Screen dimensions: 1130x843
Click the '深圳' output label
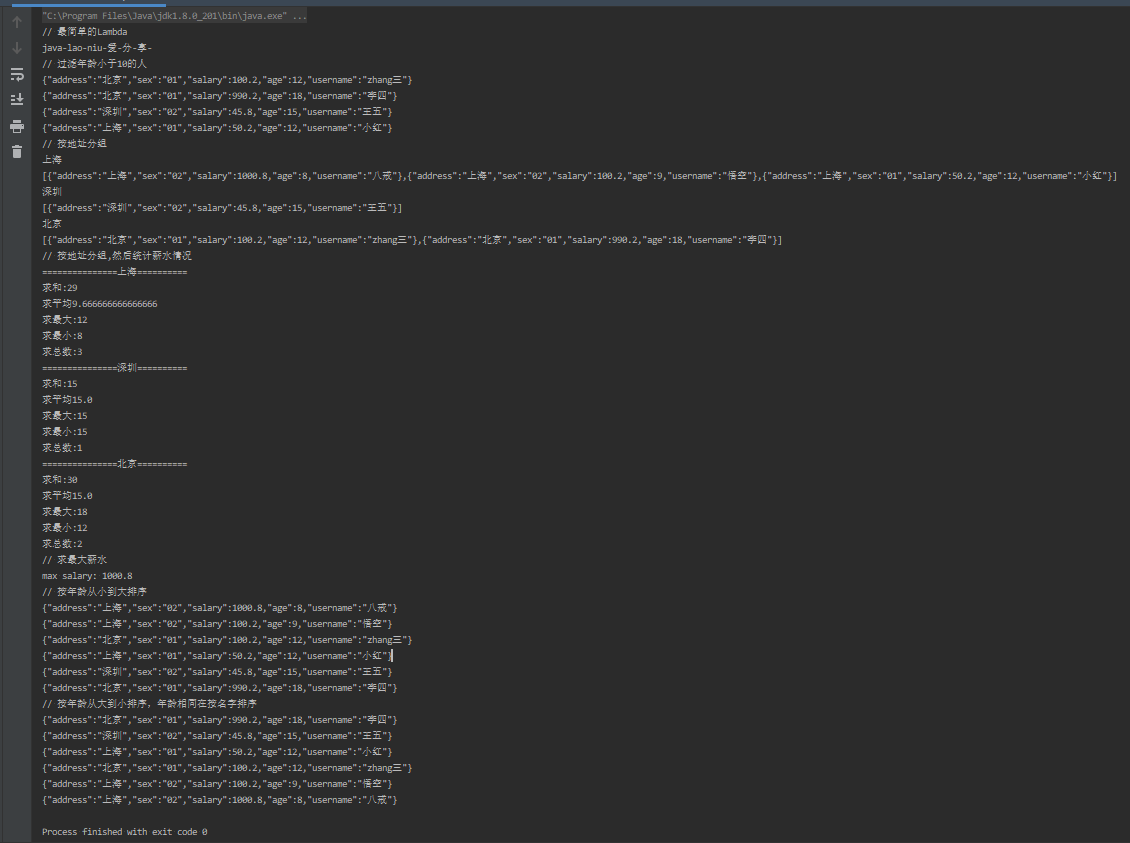(49, 191)
